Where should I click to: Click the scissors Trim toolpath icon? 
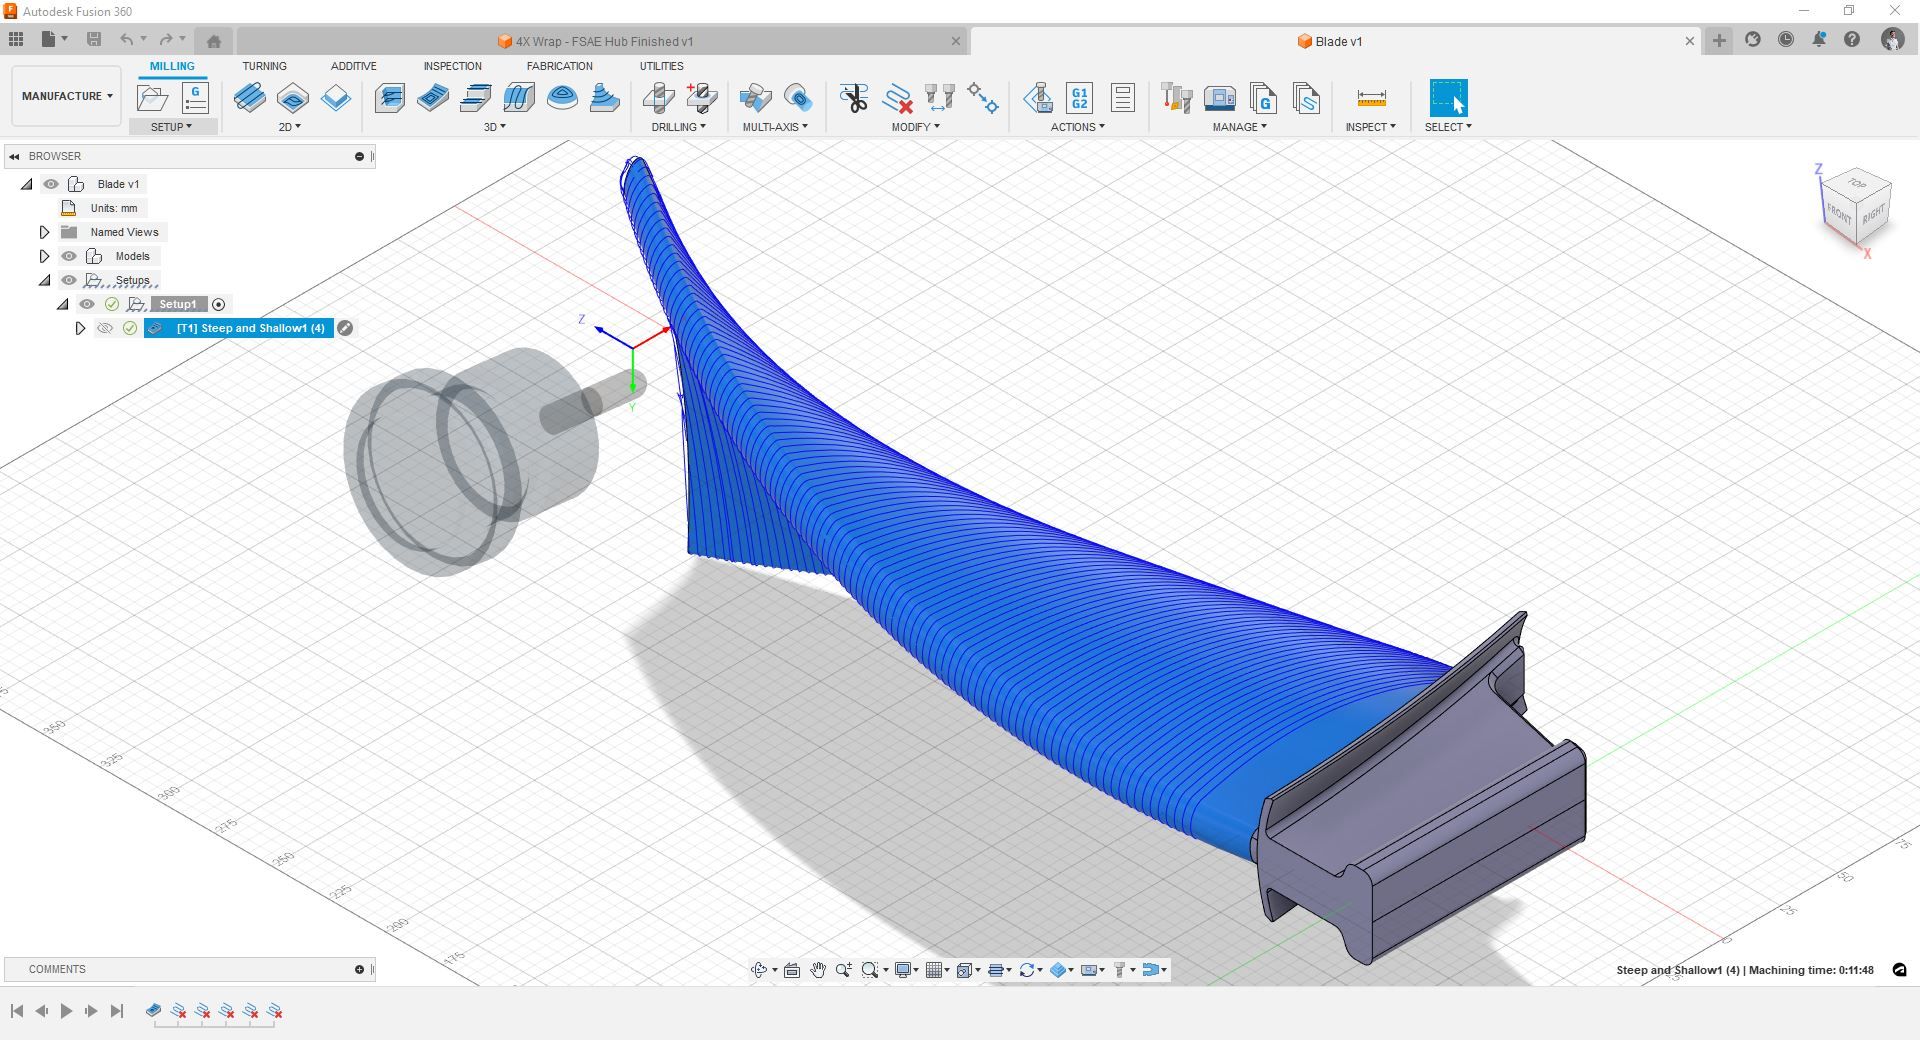(x=853, y=98)
